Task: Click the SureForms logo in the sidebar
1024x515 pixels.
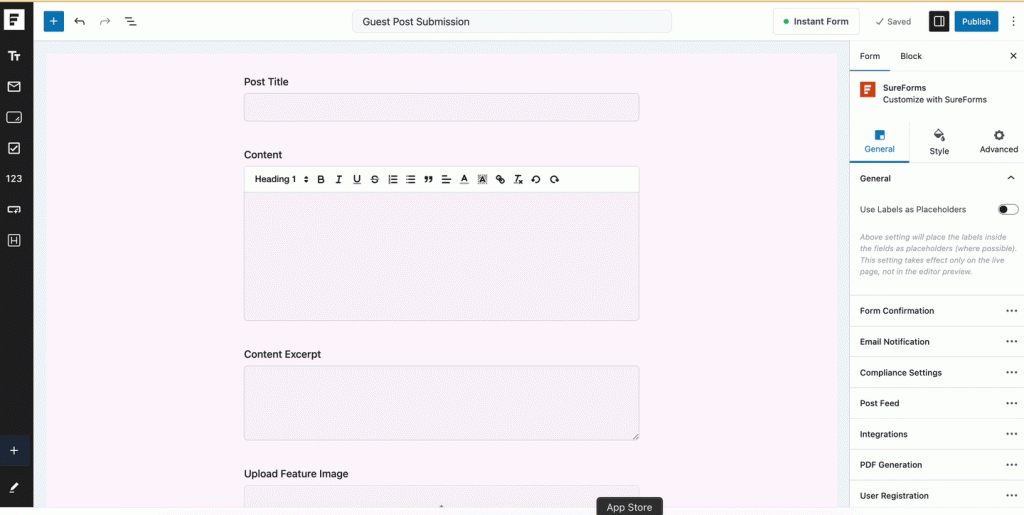Action: [14, 20]
